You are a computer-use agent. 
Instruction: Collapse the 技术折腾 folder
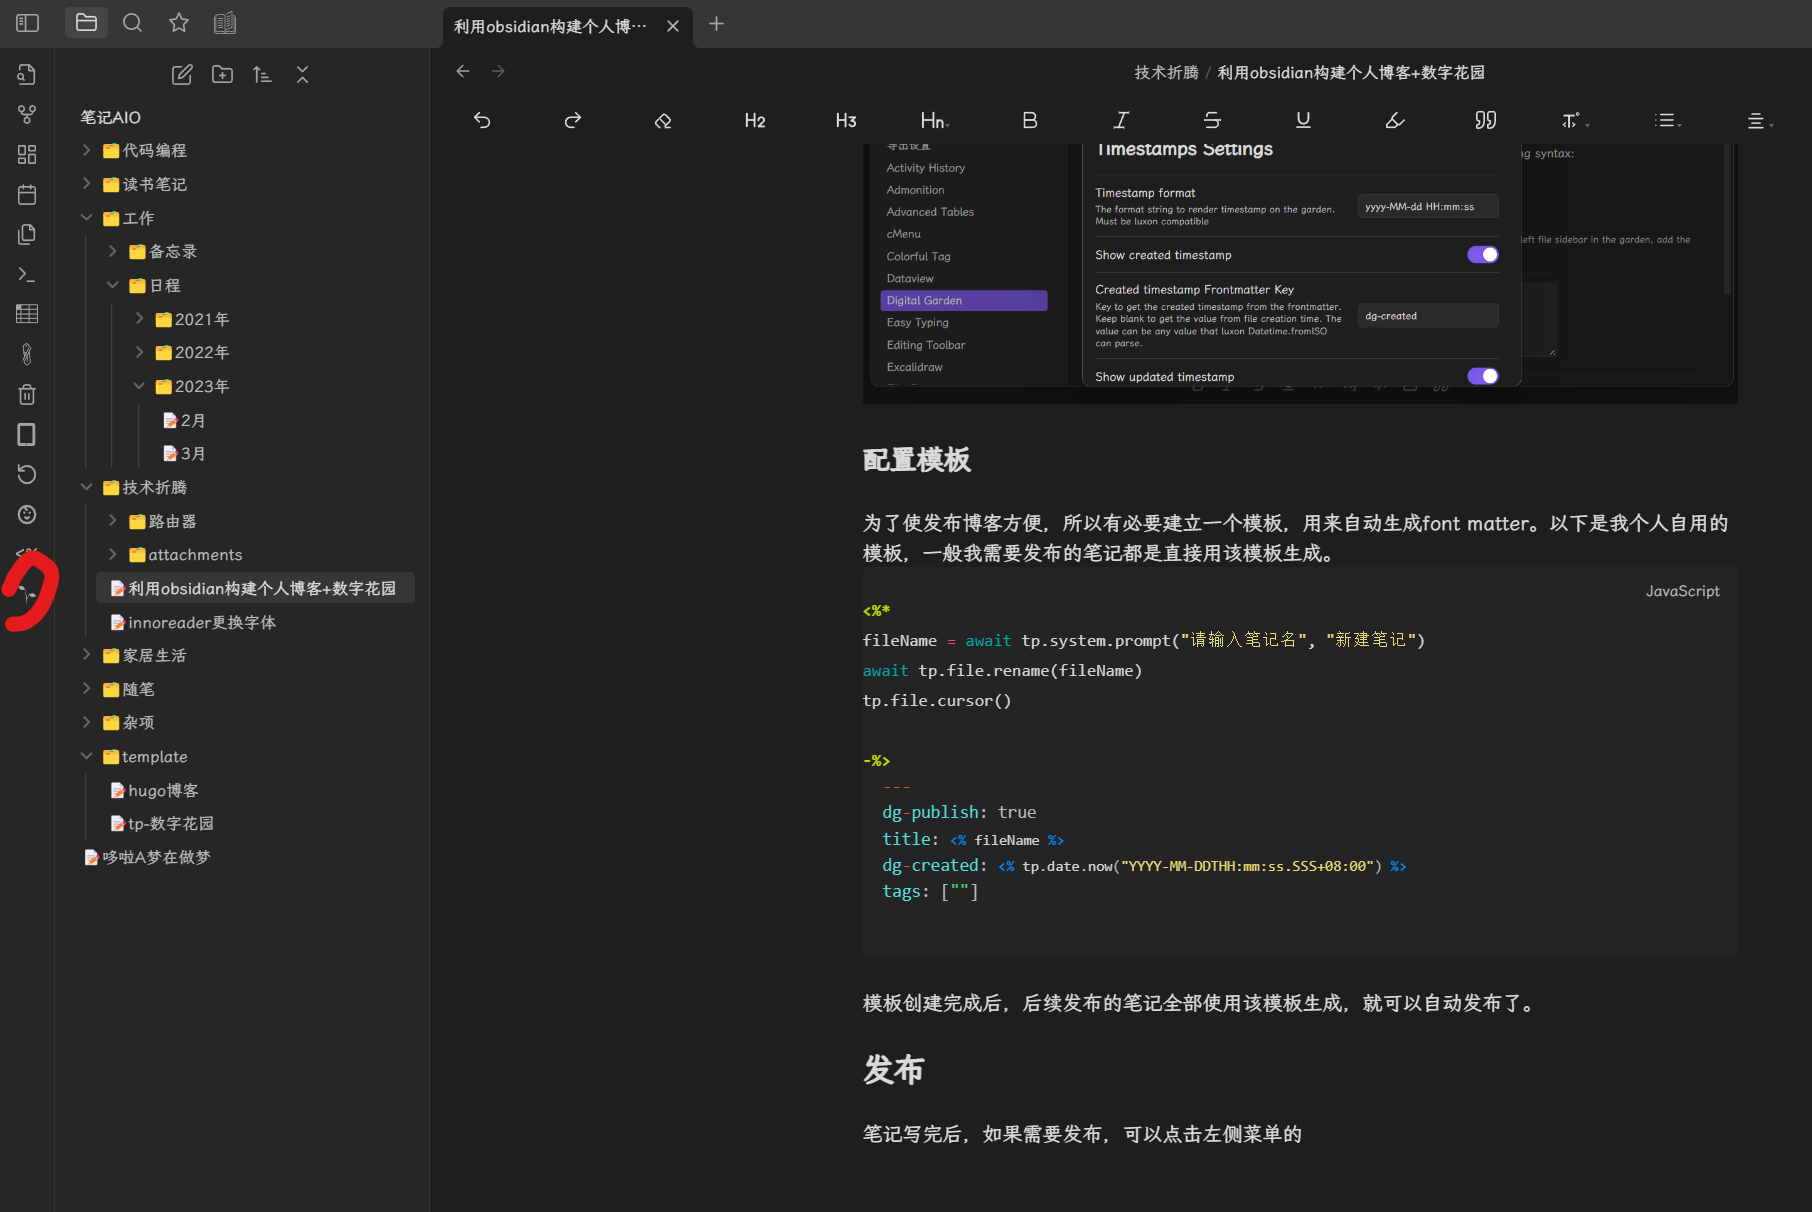click(x=86, y=487)
